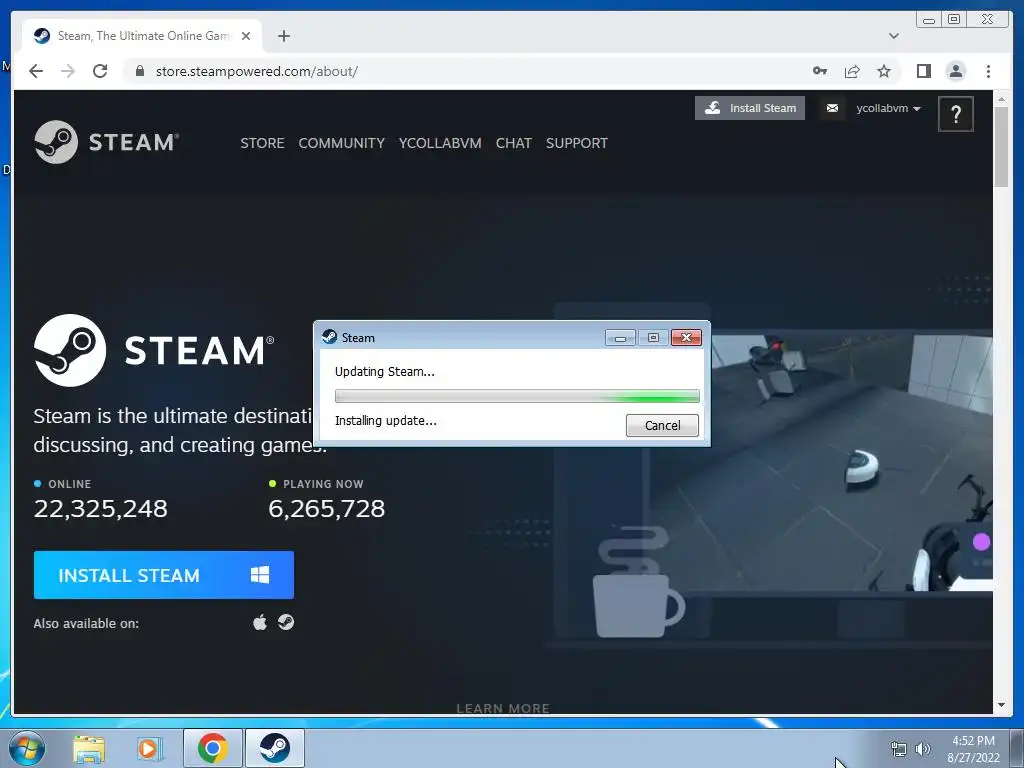
Task: Switch to Steam on taskbar
Action: tap(275, 748)
